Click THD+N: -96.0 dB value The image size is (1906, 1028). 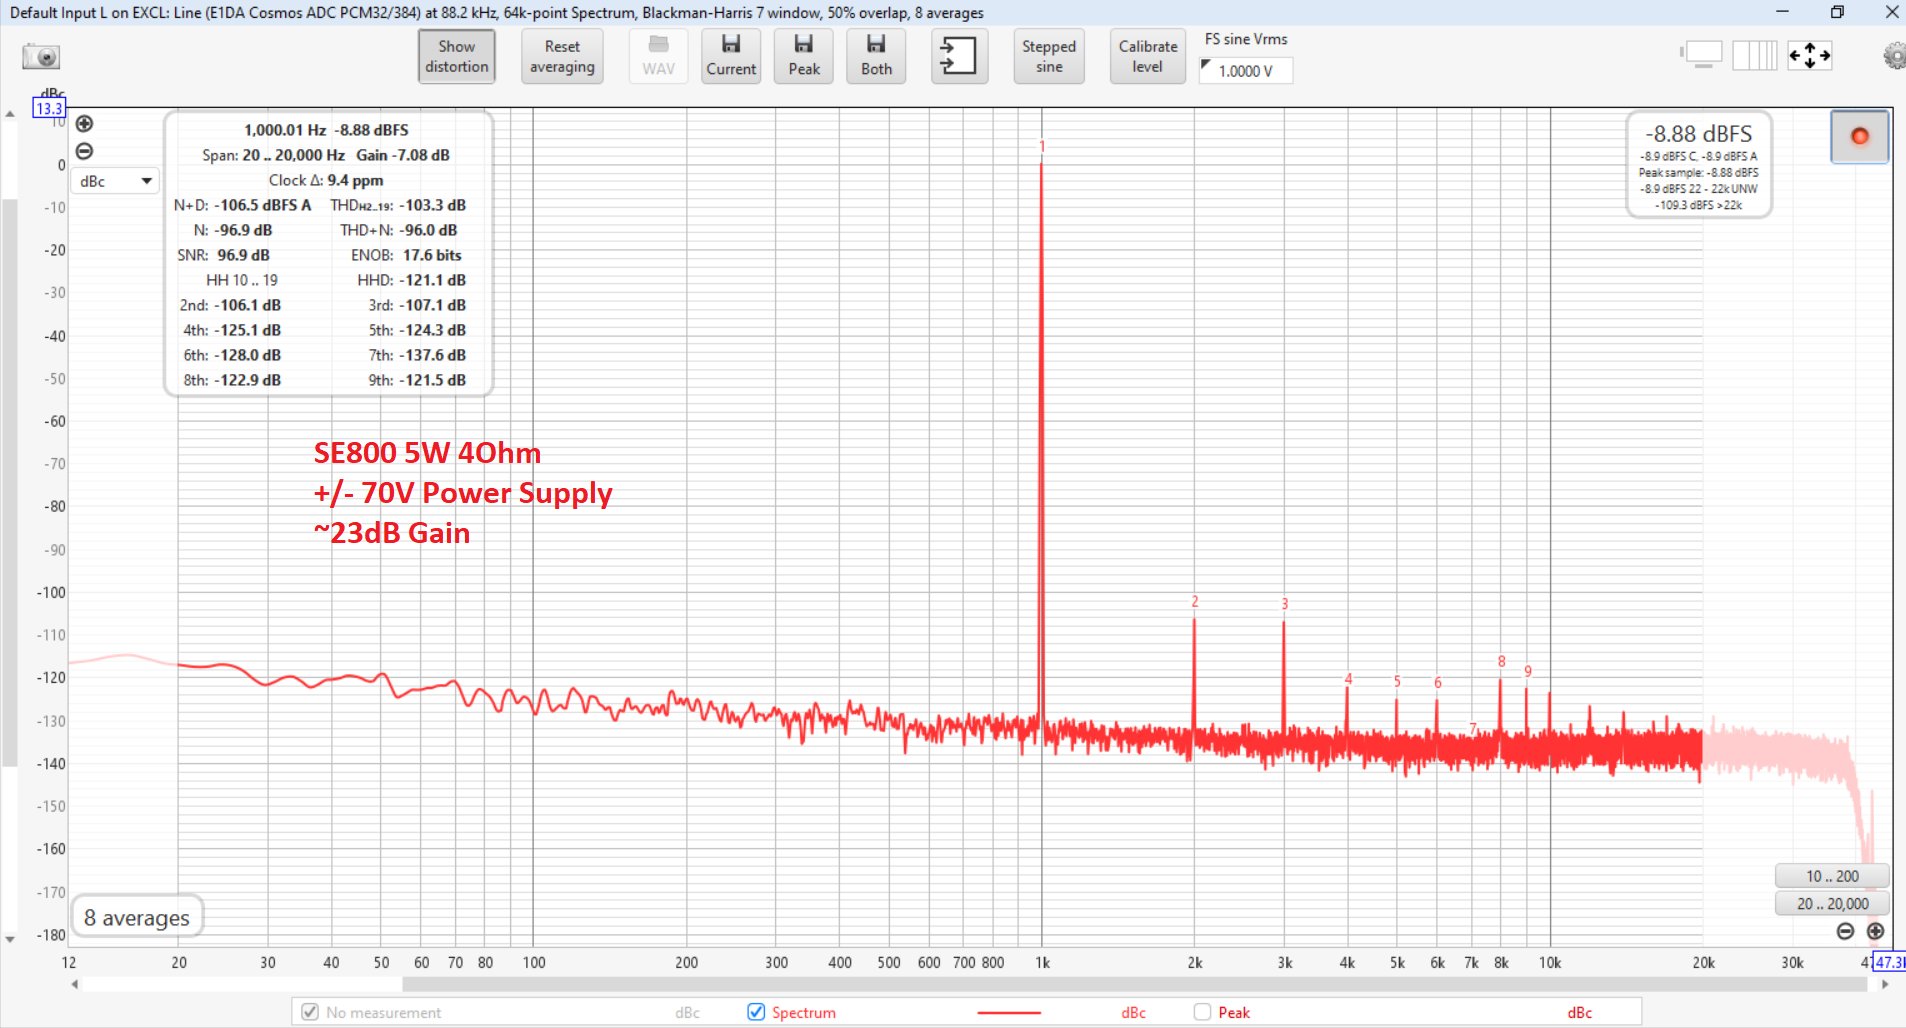(x=399, y=230)
